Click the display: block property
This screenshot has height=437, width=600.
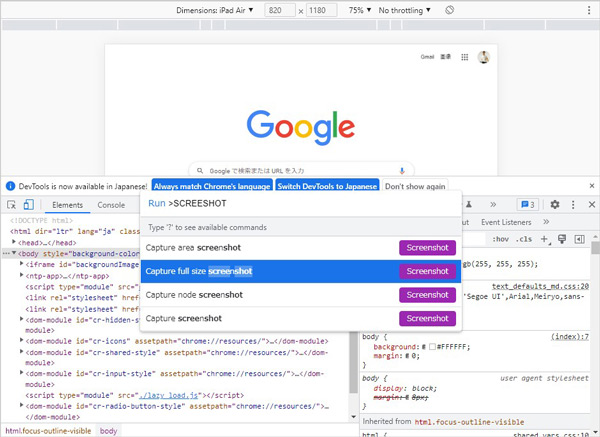click(405, 388)
